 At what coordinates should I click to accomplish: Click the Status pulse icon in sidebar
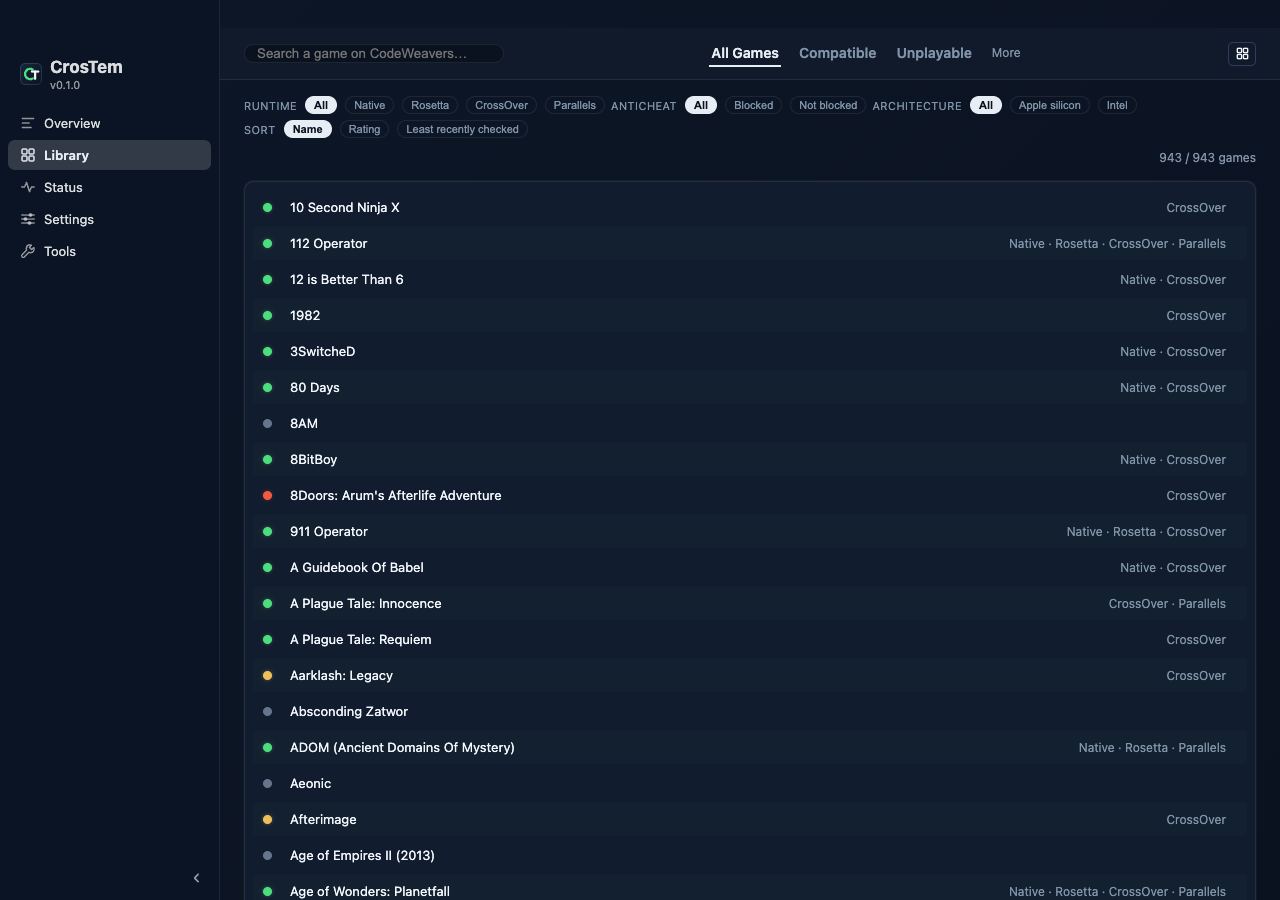pyautogui.click(x=28, y=187)
